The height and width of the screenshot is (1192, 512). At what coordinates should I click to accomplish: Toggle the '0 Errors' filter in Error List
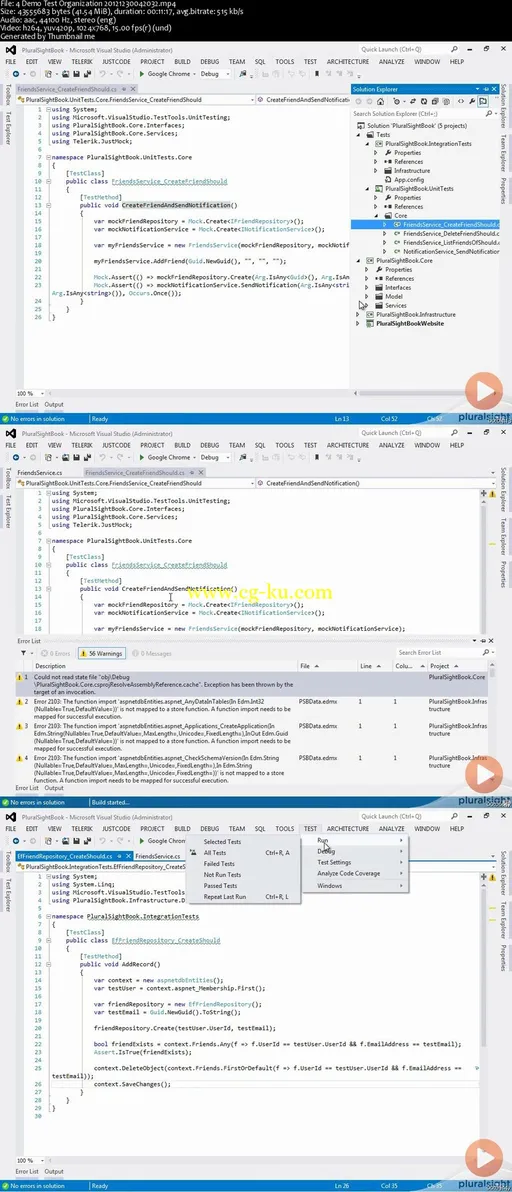(x=55, y=653)
